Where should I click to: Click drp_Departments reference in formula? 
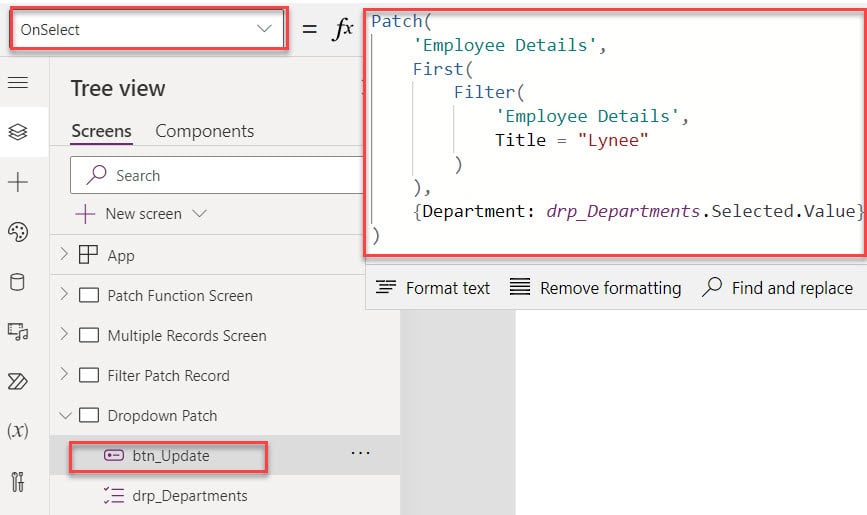623,211
